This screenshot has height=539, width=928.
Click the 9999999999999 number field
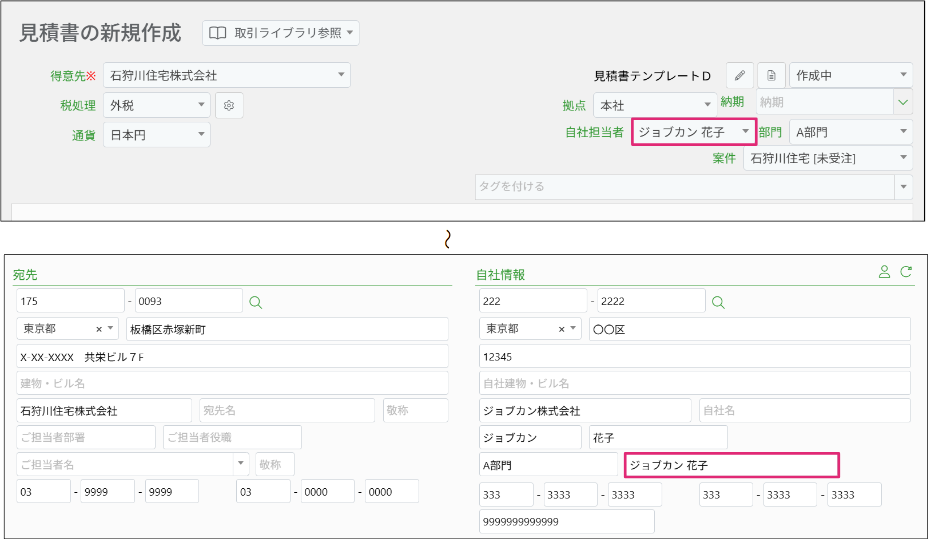(x=567, y=522)
